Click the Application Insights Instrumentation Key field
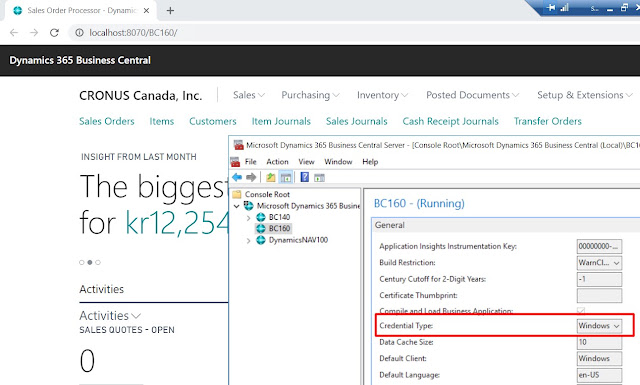The width and height of the screenshot is (640, 385). click(599, 246)
